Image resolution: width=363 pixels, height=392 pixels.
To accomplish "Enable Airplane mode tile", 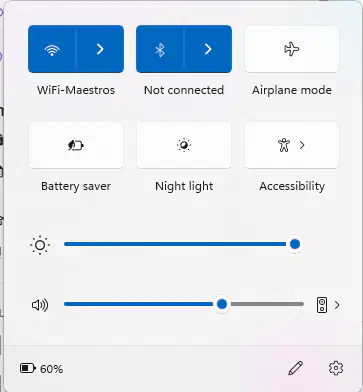I will [292, 49].
